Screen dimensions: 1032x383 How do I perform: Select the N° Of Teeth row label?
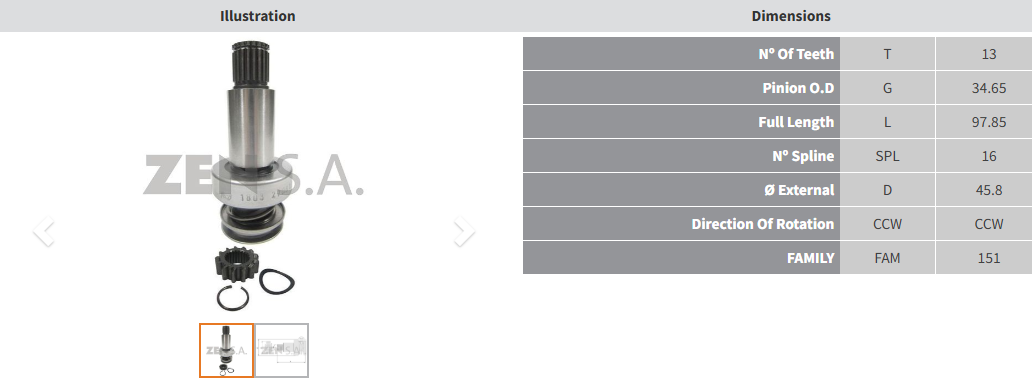click(x=796, y=54)
